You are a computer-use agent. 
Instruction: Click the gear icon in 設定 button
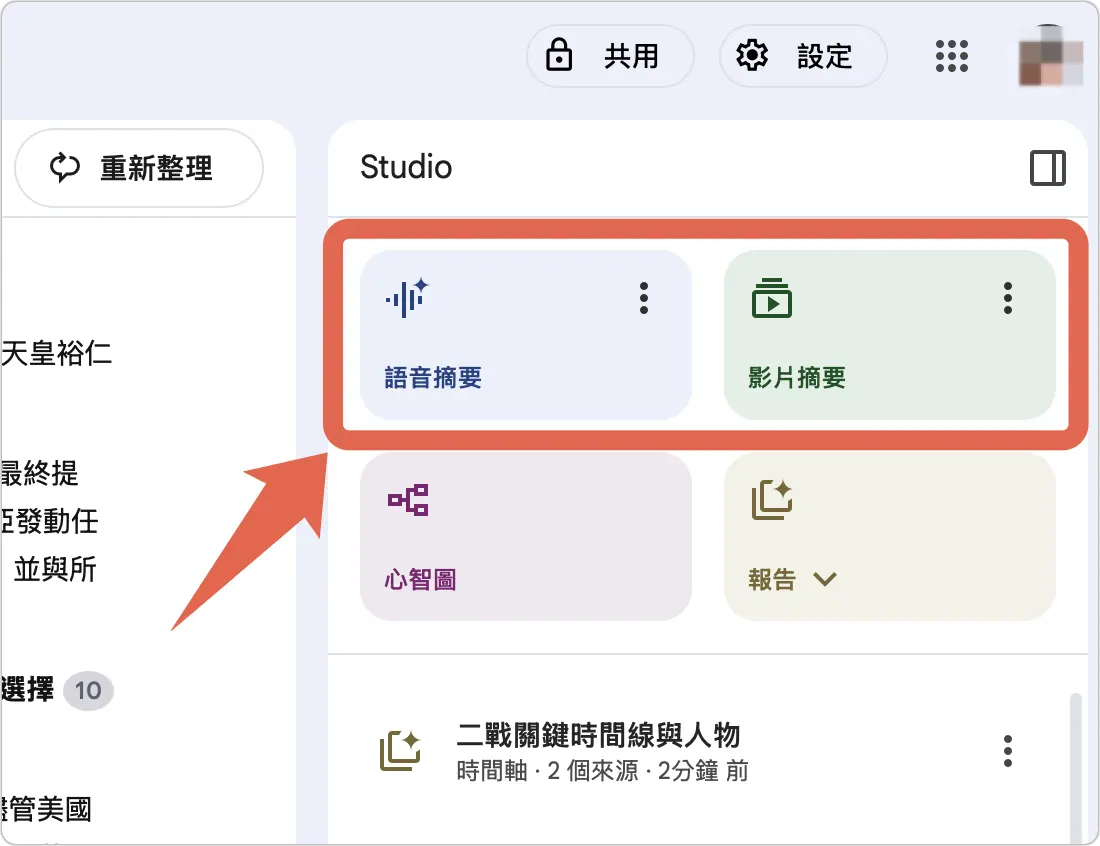pyautogui.click(x=752, y=55)
